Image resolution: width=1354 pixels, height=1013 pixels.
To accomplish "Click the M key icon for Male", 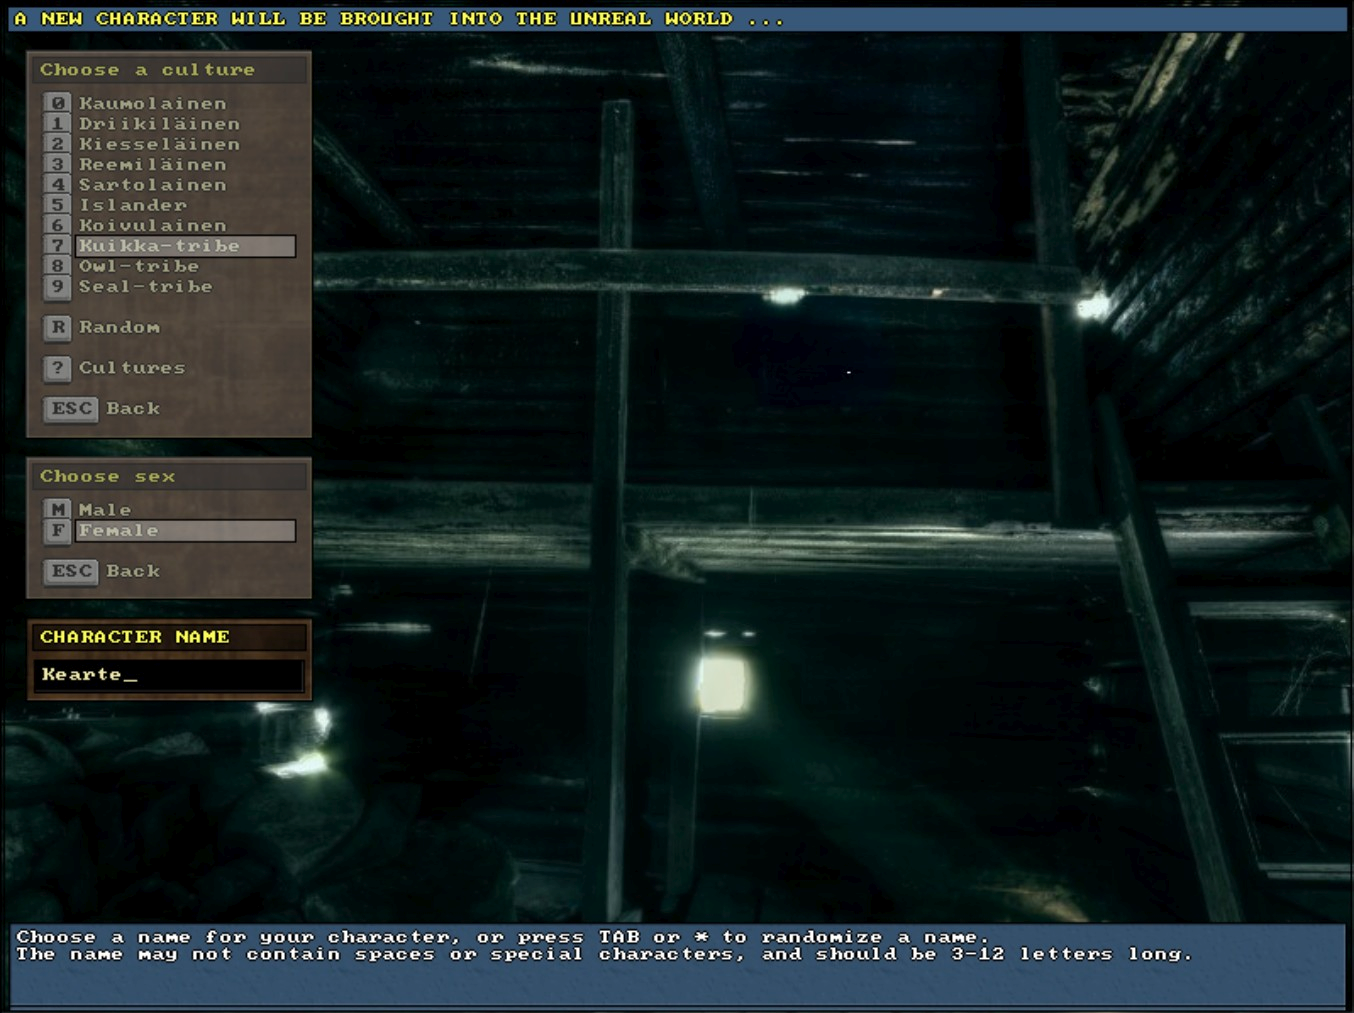I will click(57, 510).
